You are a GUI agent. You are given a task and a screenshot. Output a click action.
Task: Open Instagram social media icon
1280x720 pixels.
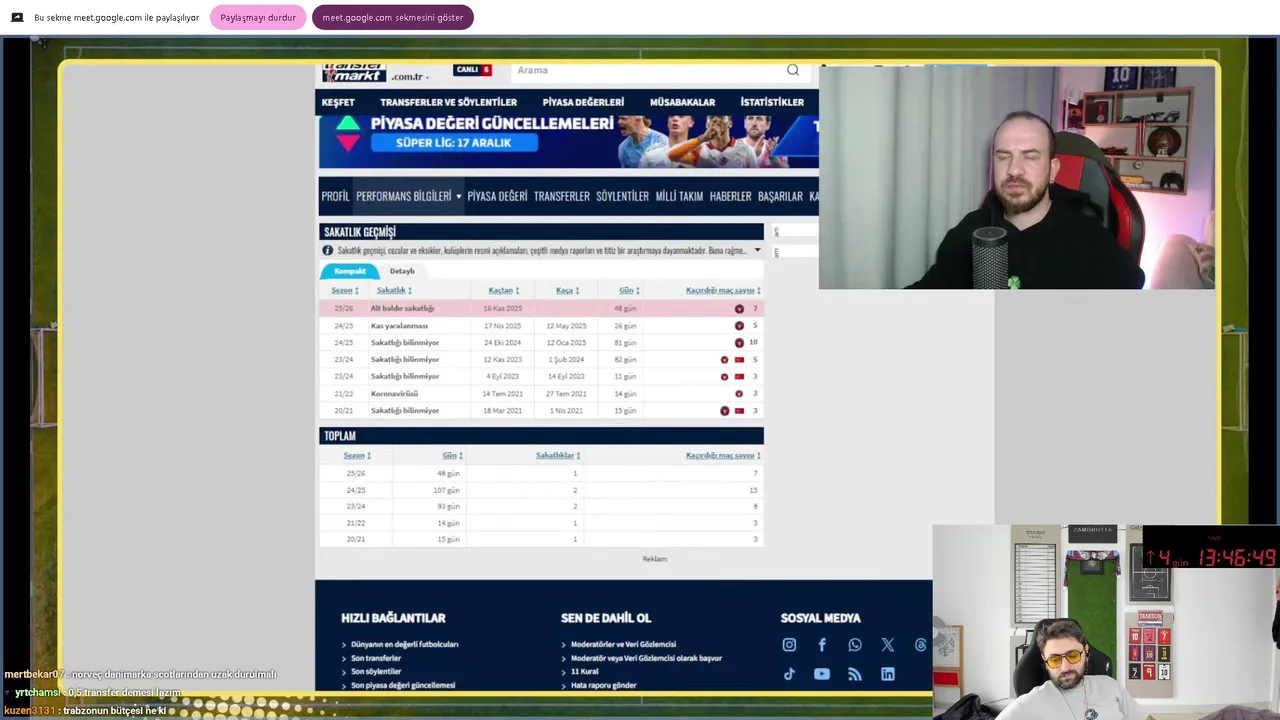tap(789, 645)
